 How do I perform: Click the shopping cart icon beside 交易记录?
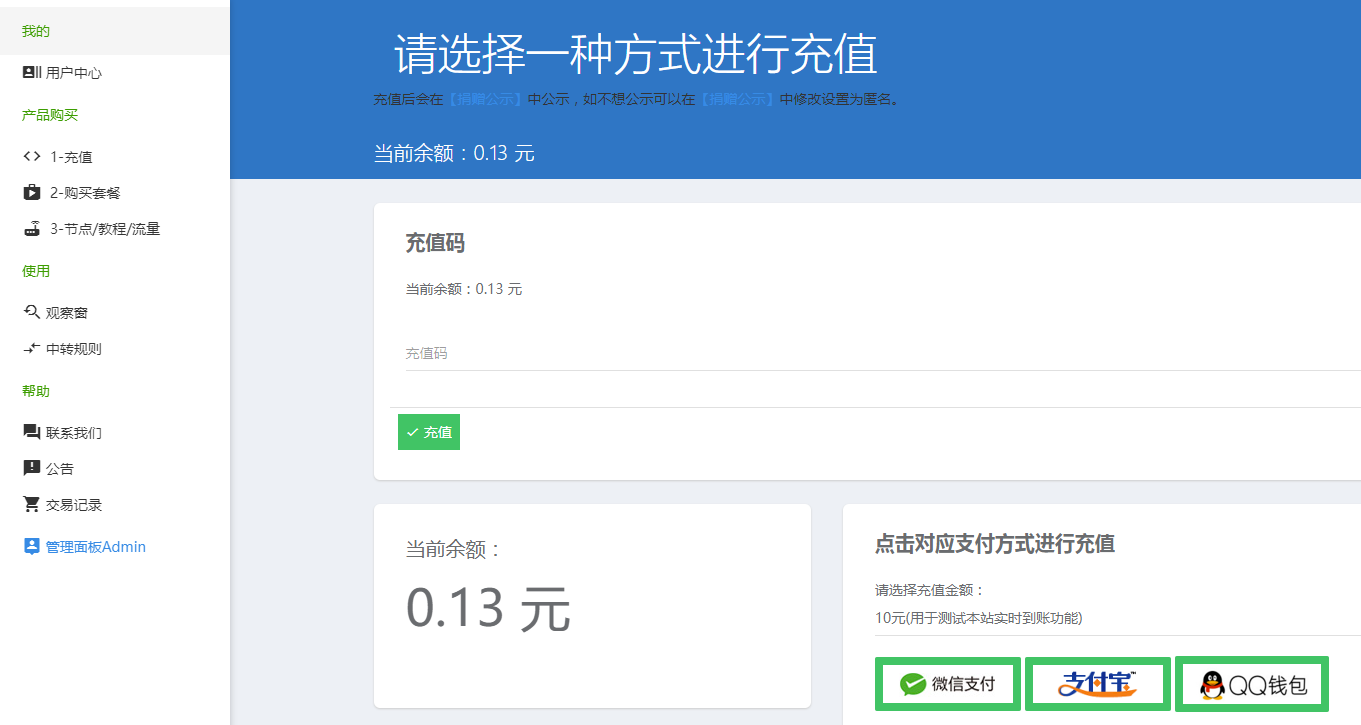32,504
